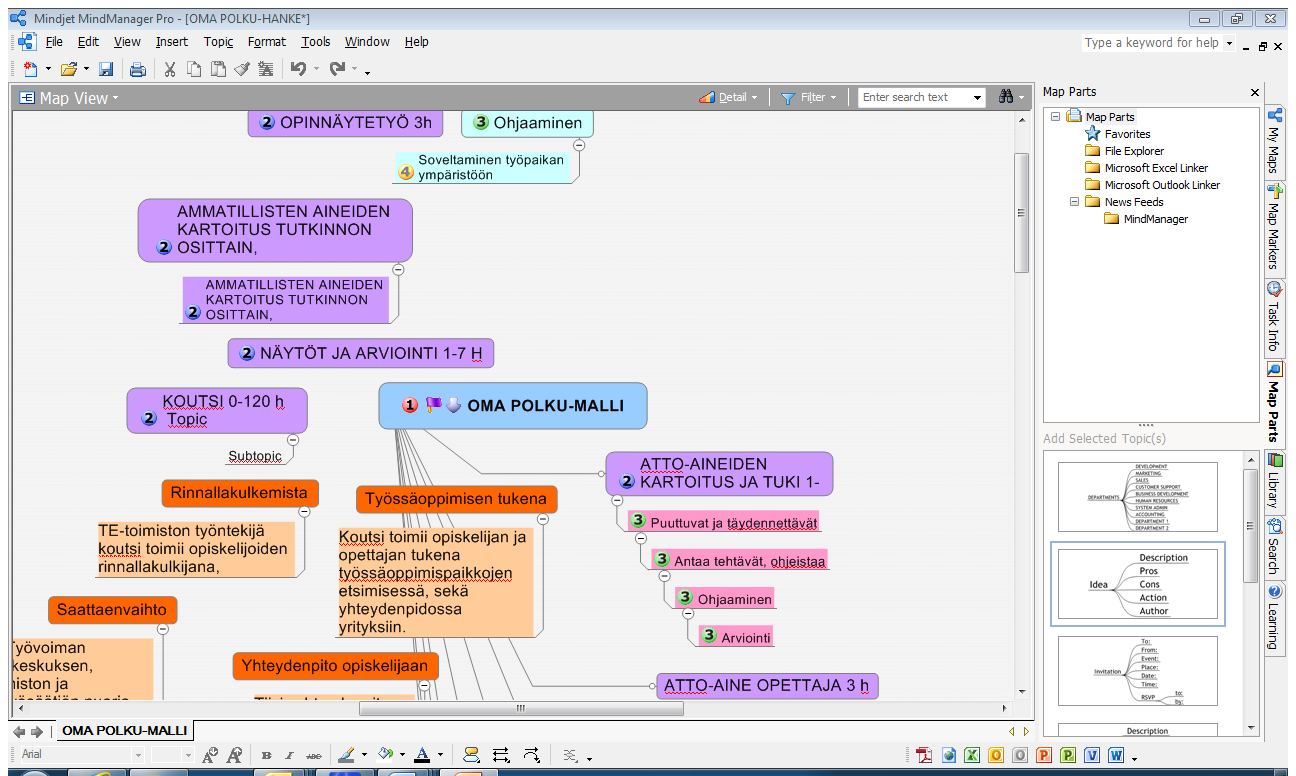
Task: Open the Insert menu
Action: 172,42
